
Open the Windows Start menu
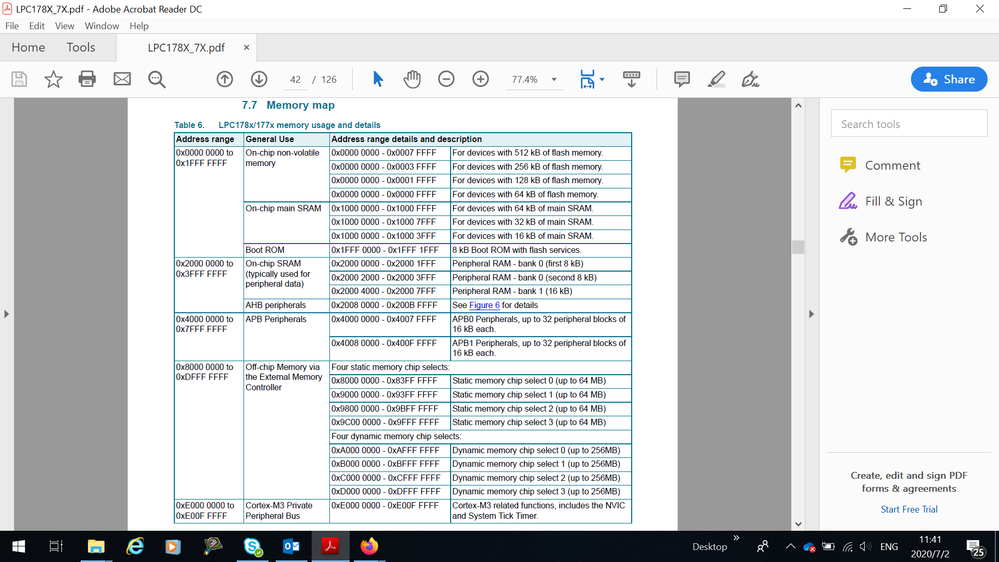click(18, 546)
